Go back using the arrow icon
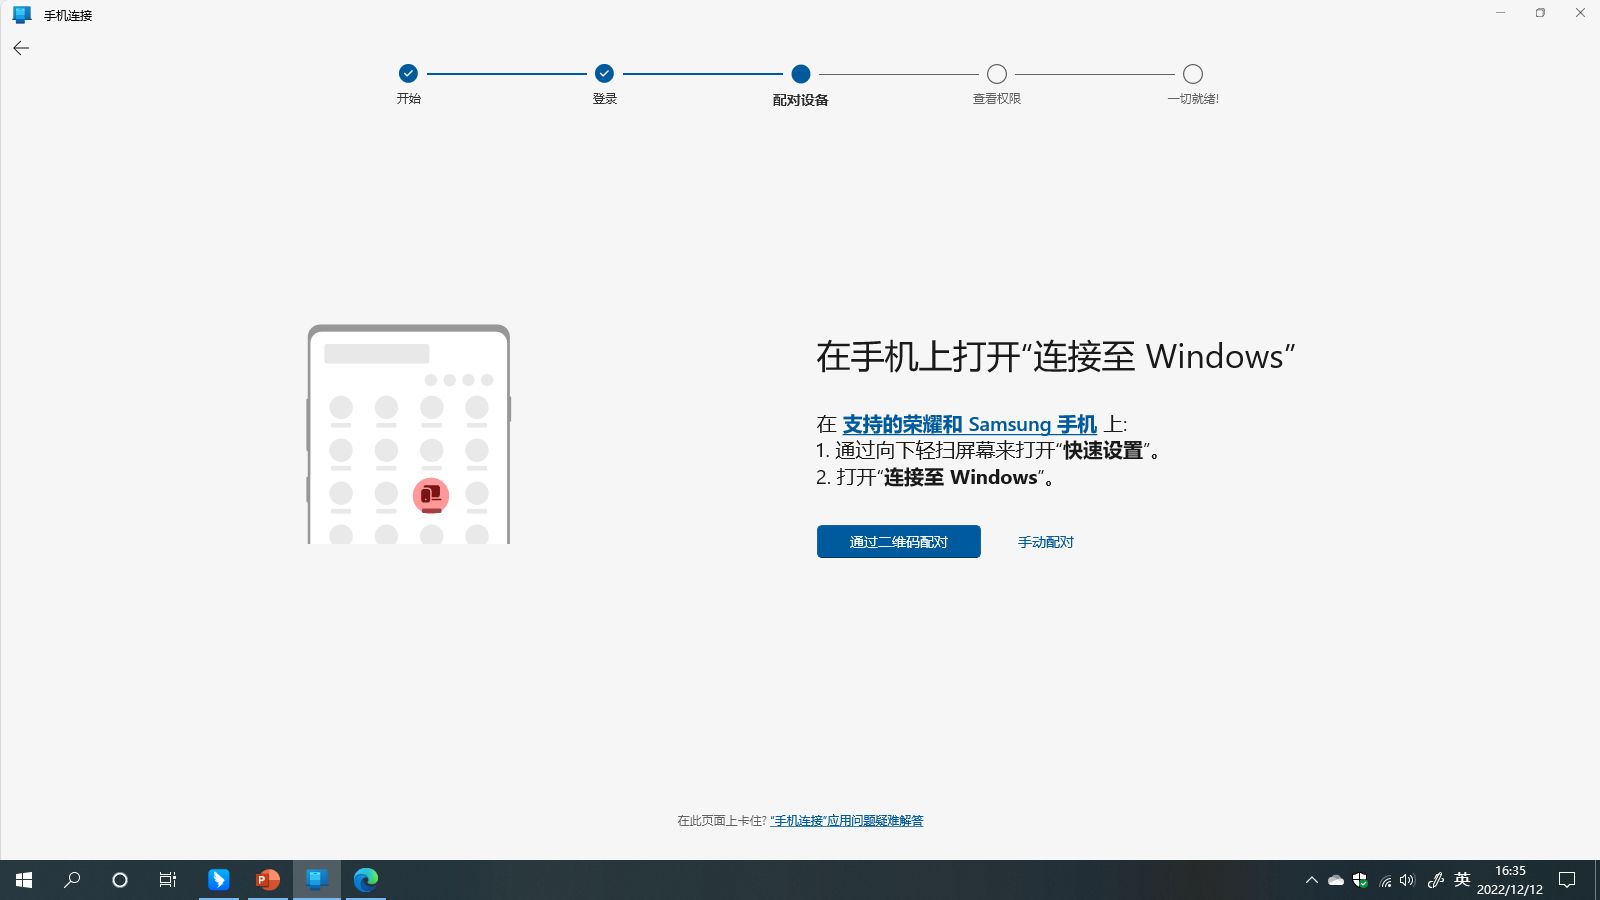 pyautogui.click(x=21, y=48)
